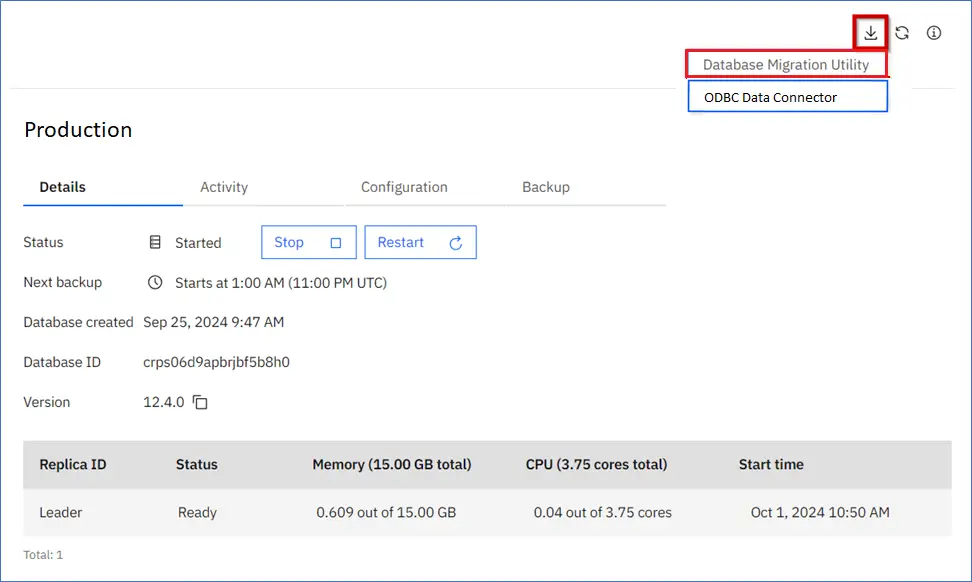
Task: Click the 0.609 out of 15.00 GB cell
Action: tap(386, 513)
